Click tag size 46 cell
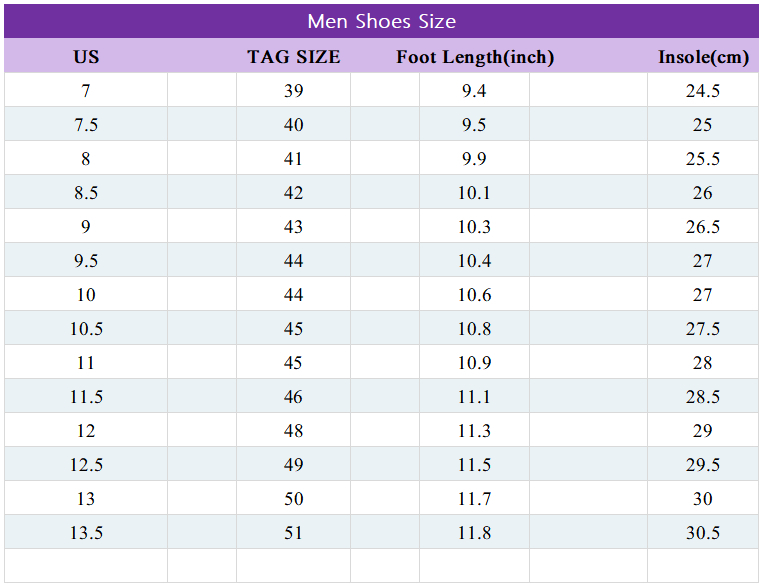The image size is (762, 588). (x=293, y=397)
